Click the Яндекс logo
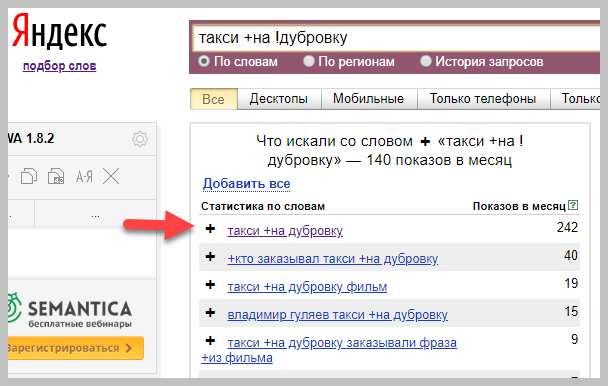The image size is (608, 386). pyautogui.click(x=59, y=31)
